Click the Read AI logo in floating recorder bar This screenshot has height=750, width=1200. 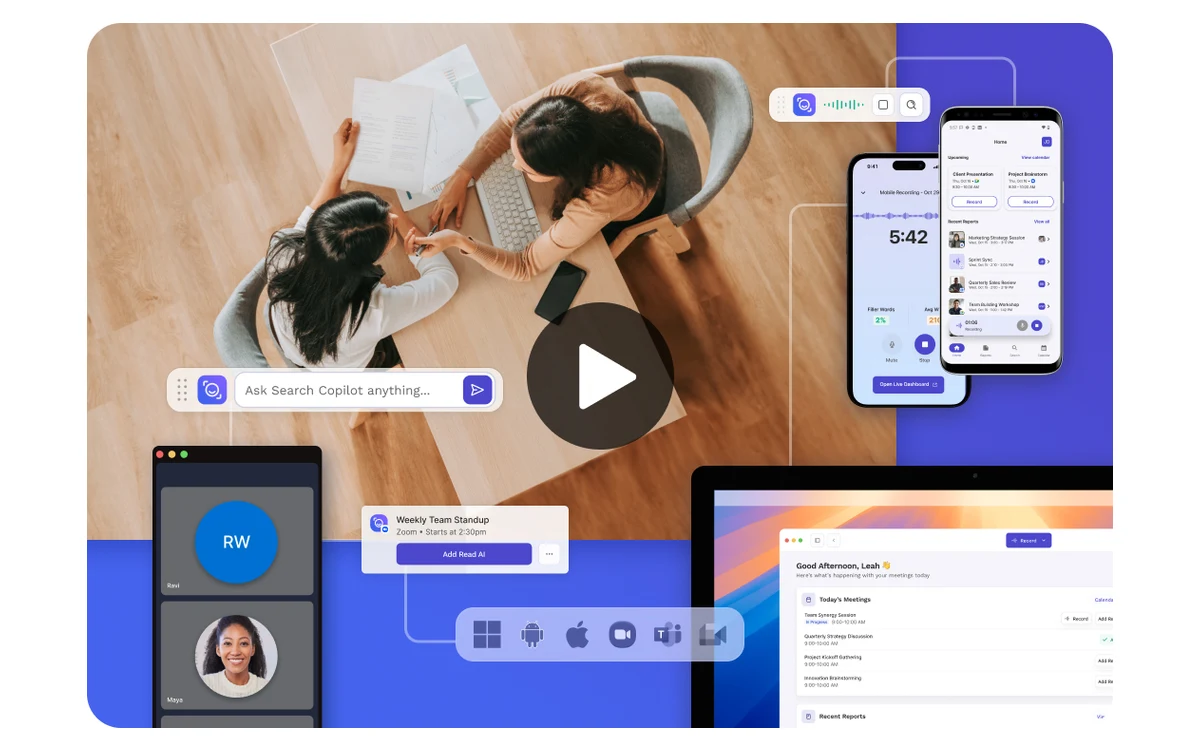click(x=804, y=105)
